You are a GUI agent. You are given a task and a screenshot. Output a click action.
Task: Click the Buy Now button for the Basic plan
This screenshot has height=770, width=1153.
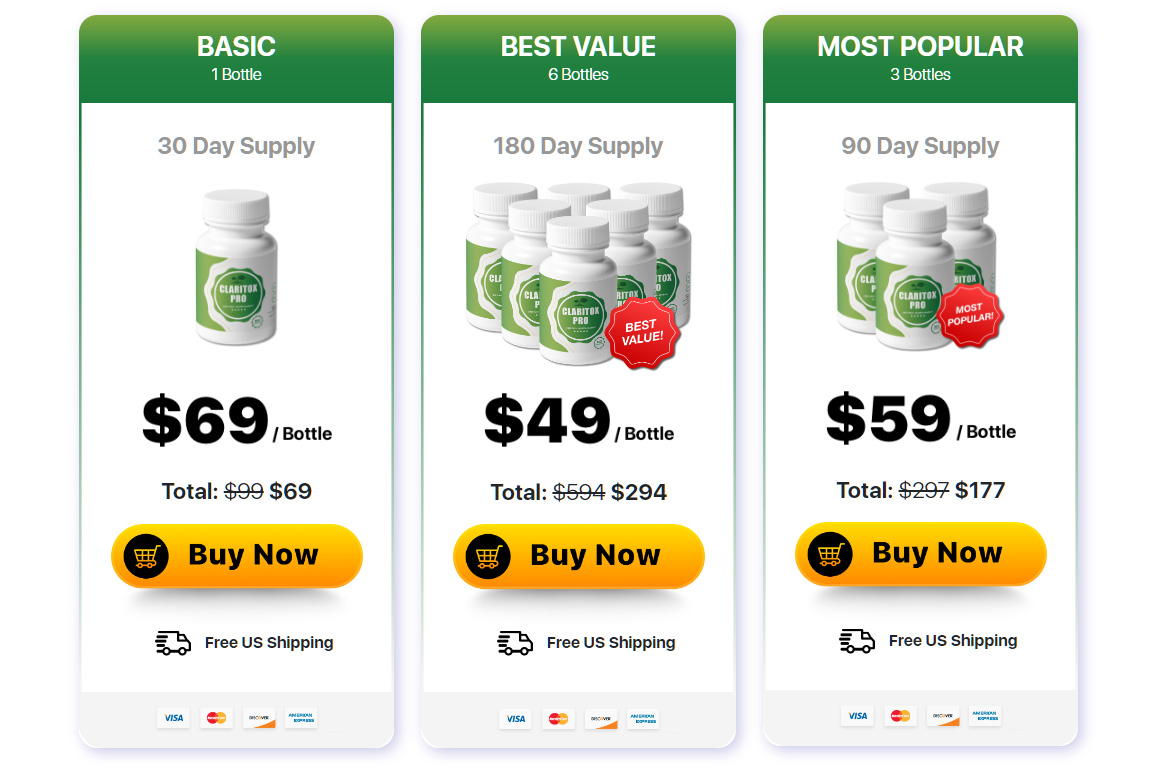[236, 555]
